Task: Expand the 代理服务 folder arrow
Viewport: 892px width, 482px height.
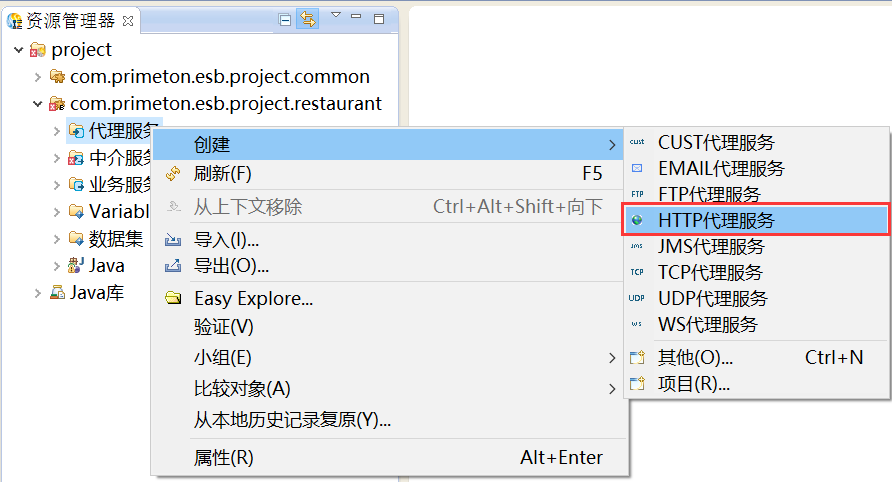Action: tap(56, 131)
